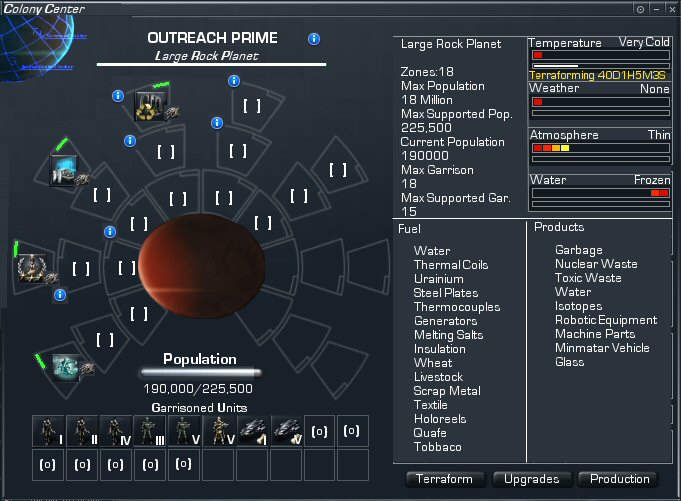Select Robotic Equipment in Products list
This screenshot has height=501, width=681.
[x=606, y=320]
